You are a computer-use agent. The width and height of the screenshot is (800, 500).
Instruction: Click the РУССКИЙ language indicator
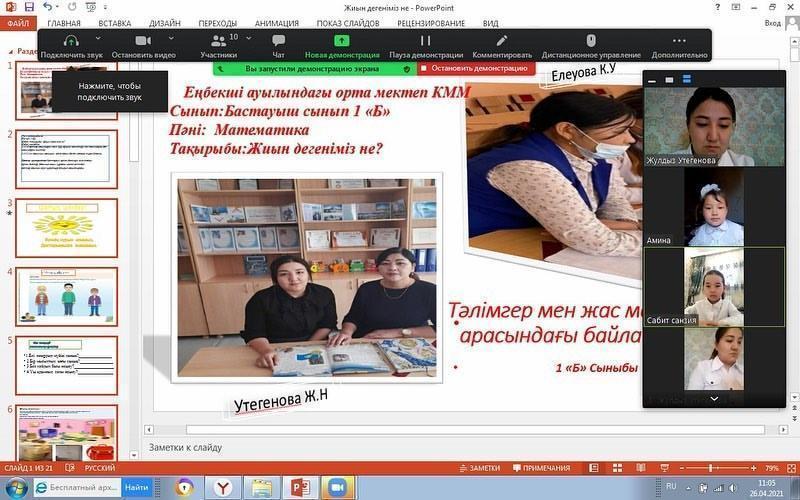[99, 468]
